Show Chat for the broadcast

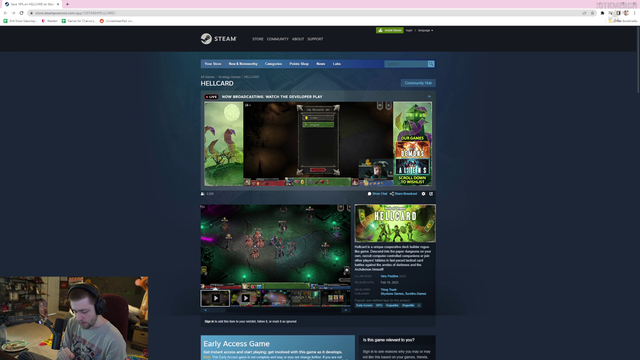[378, 194]
